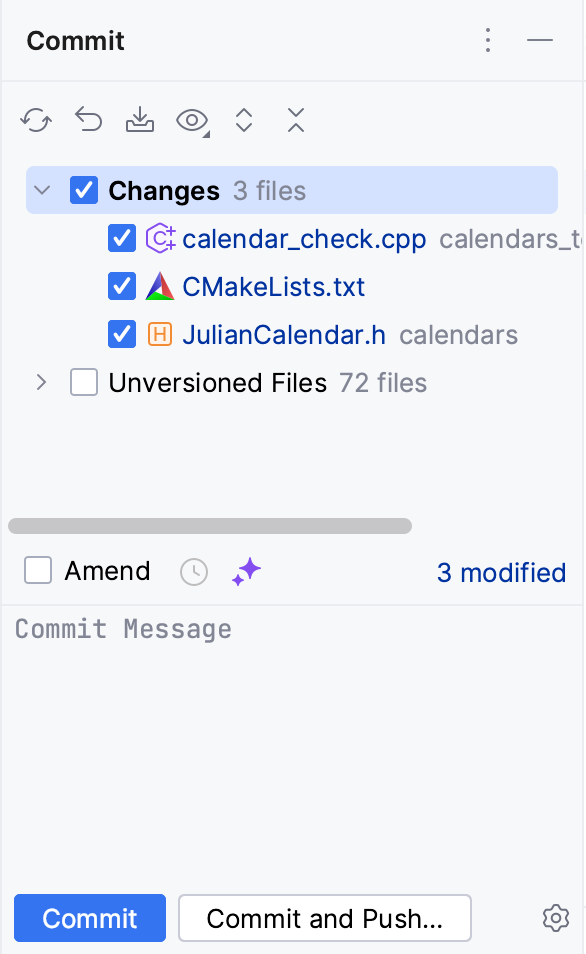This screenshot has height=954, width=586.
Task: Enable the Amend option
Action: pyautogui.click(x=37, y=570)
